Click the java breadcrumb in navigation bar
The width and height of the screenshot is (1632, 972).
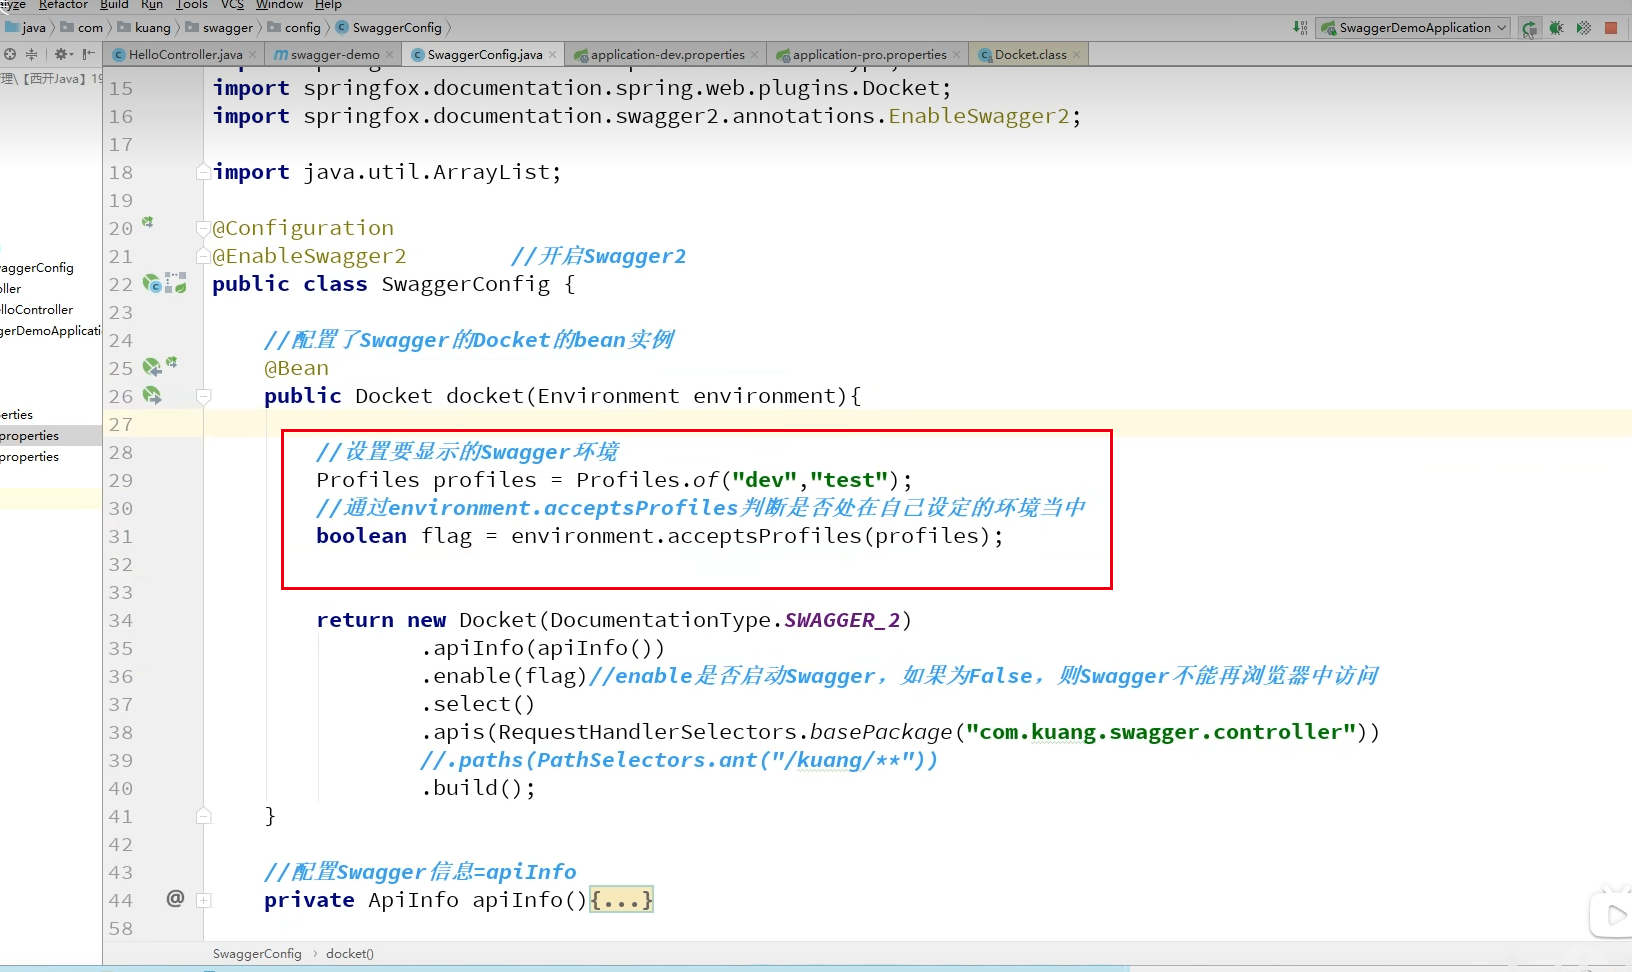coord(26,28)
